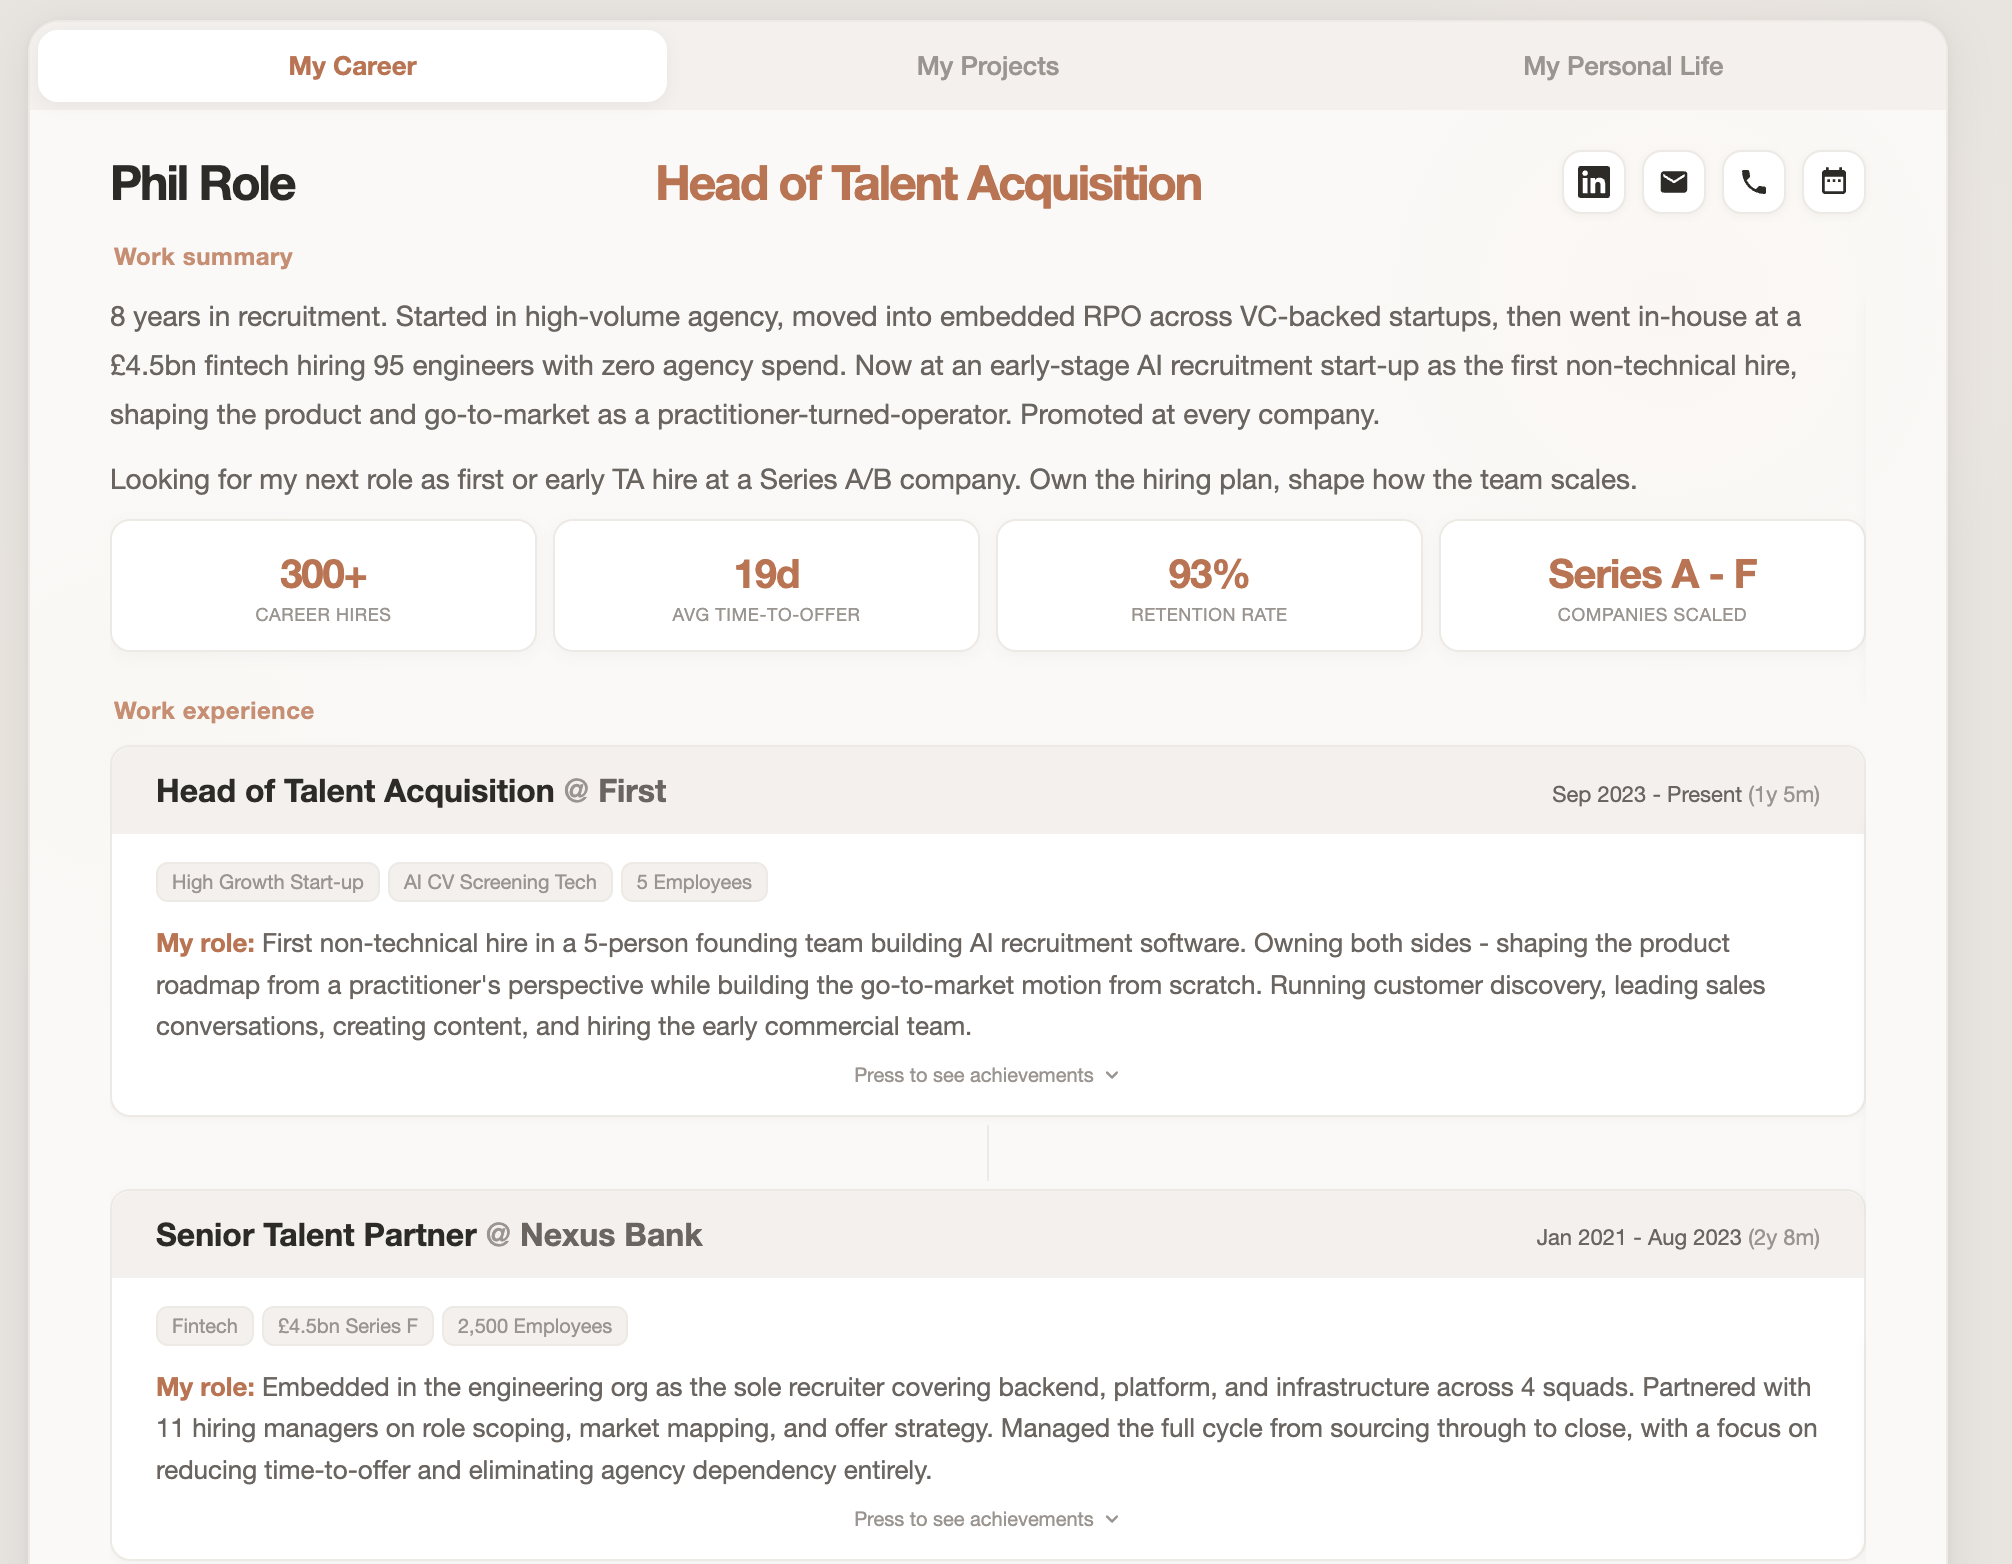Click the phone call icon
Image resolution: width=2012 pixels, height=1564 pixels.
pyautogui.click(x=1753, y=182)
